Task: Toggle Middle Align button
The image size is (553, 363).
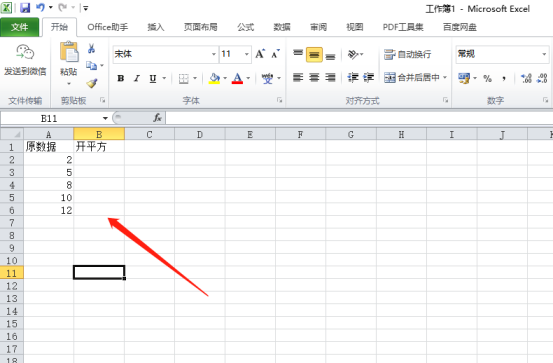Action: click(x=314, y=55)
